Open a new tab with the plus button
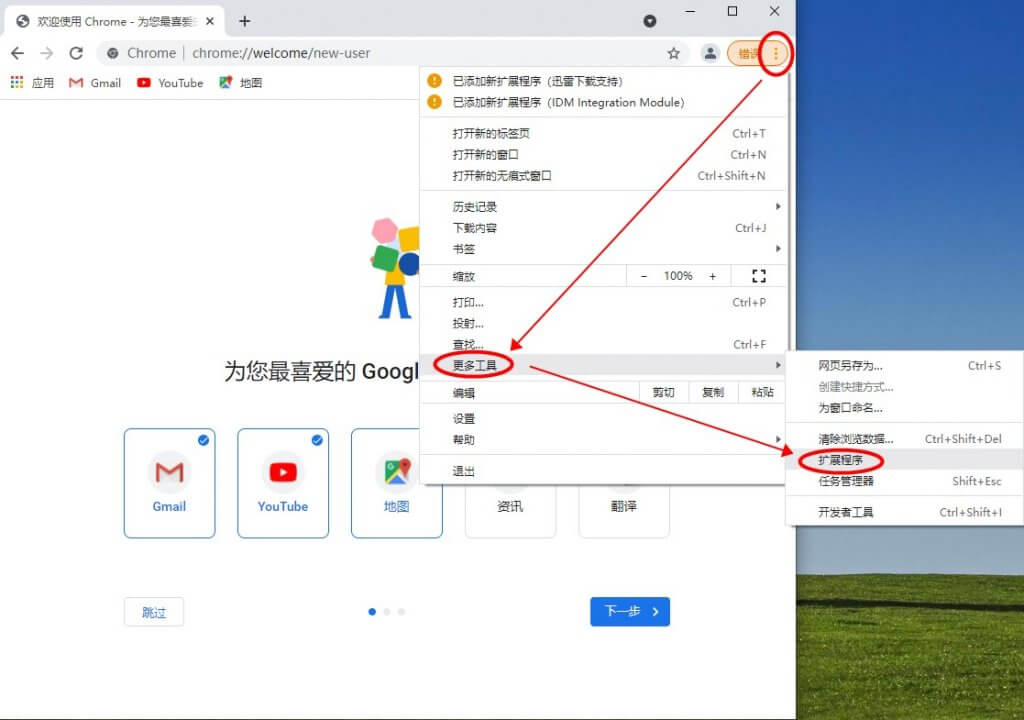Screen dimensions: 1024x720 (245, 21)
